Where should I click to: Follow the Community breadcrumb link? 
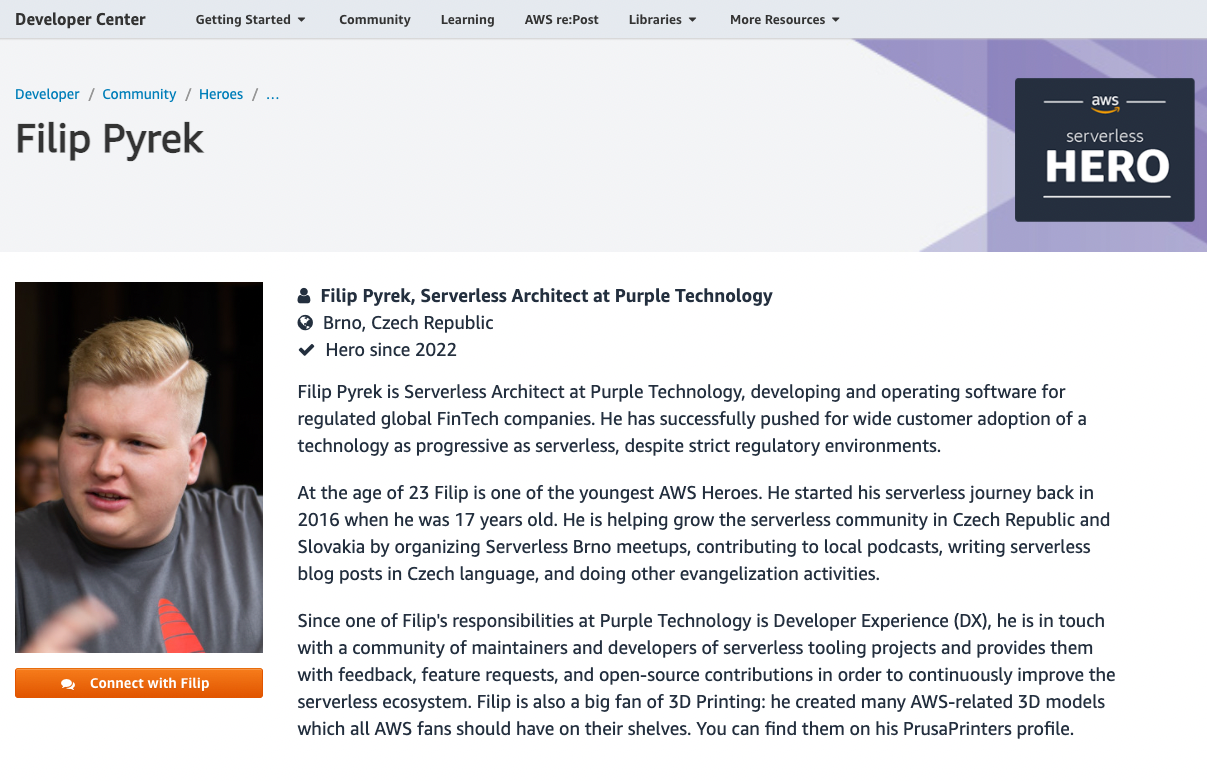click(x=139, y=94)
